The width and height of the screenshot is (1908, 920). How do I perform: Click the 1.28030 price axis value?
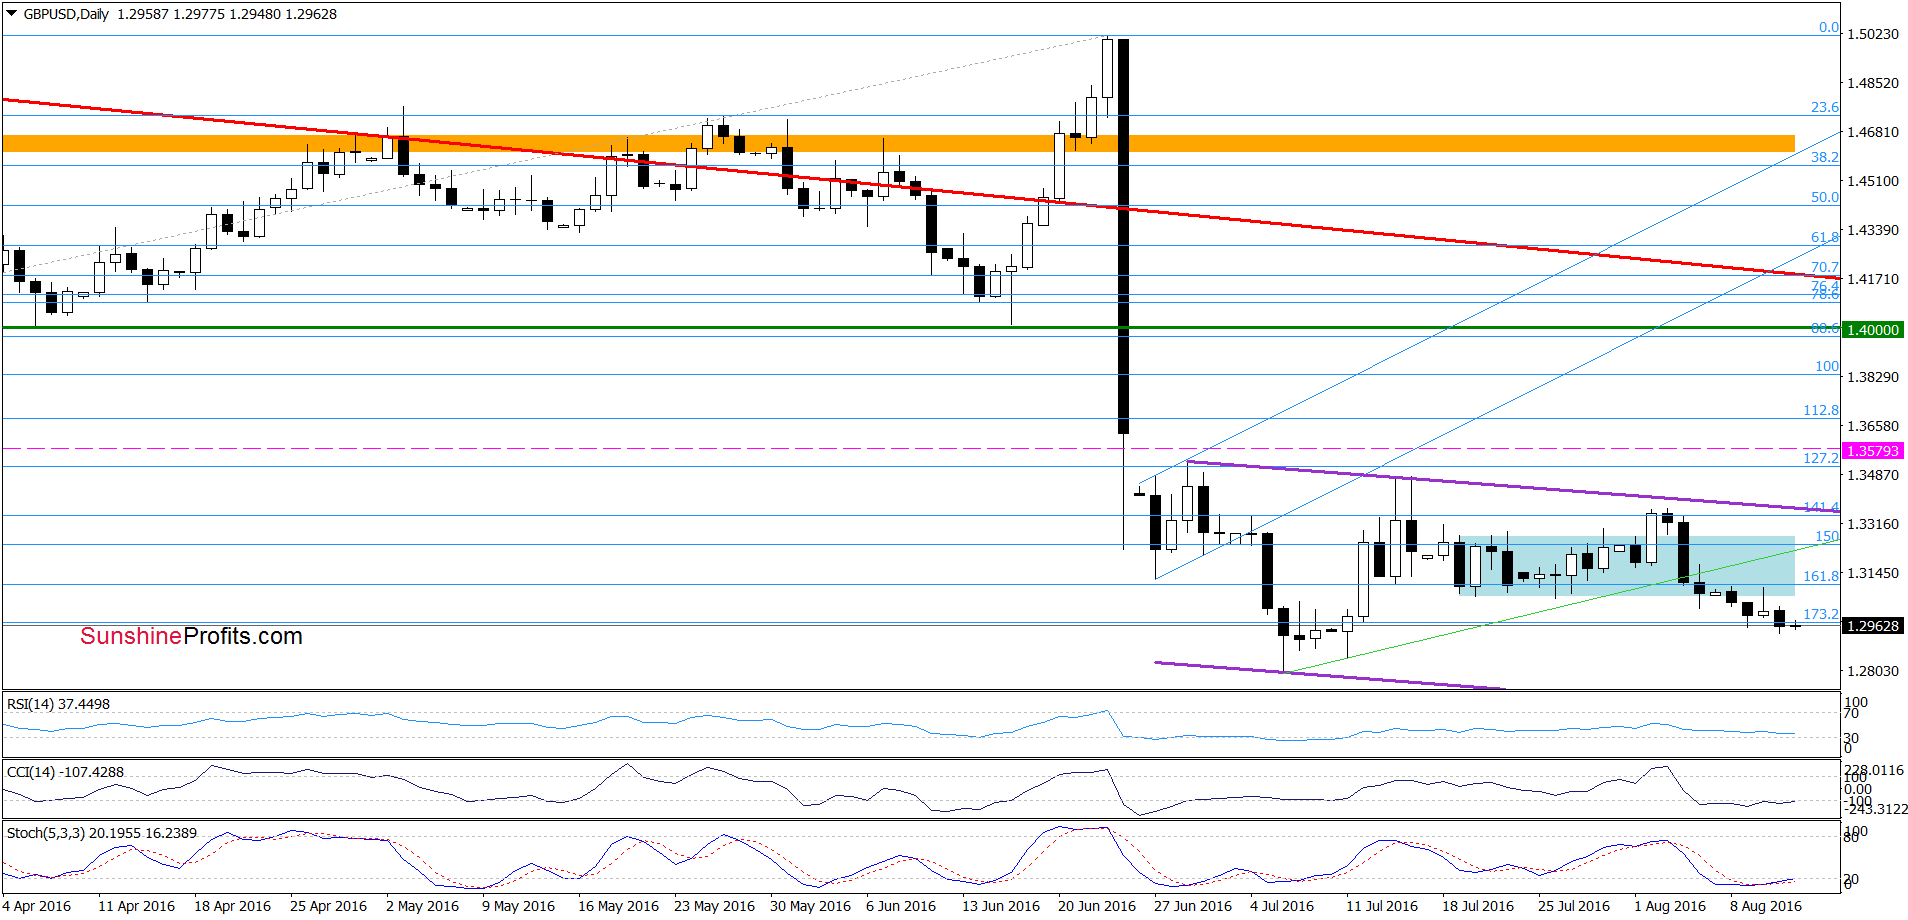tap(1872, 671)
